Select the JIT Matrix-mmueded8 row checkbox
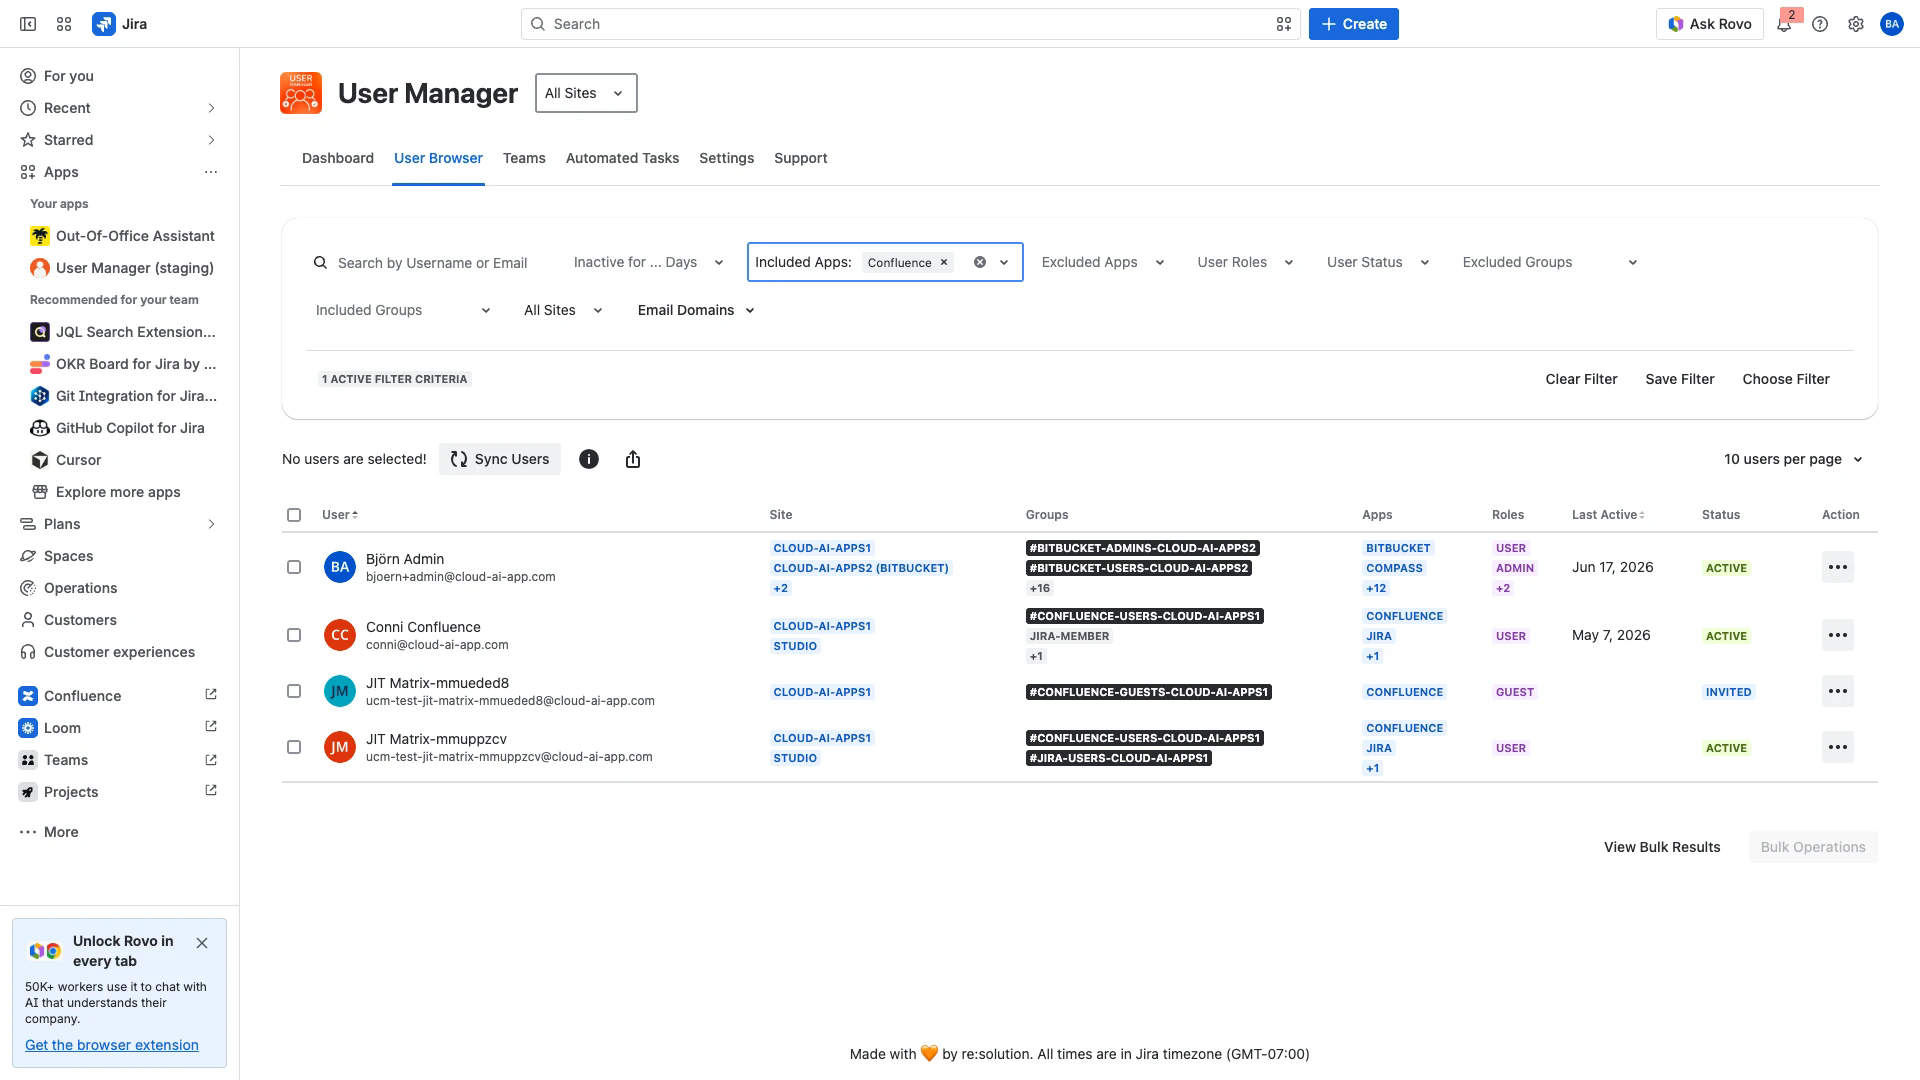The image size is (1920, 1080). 294,691
